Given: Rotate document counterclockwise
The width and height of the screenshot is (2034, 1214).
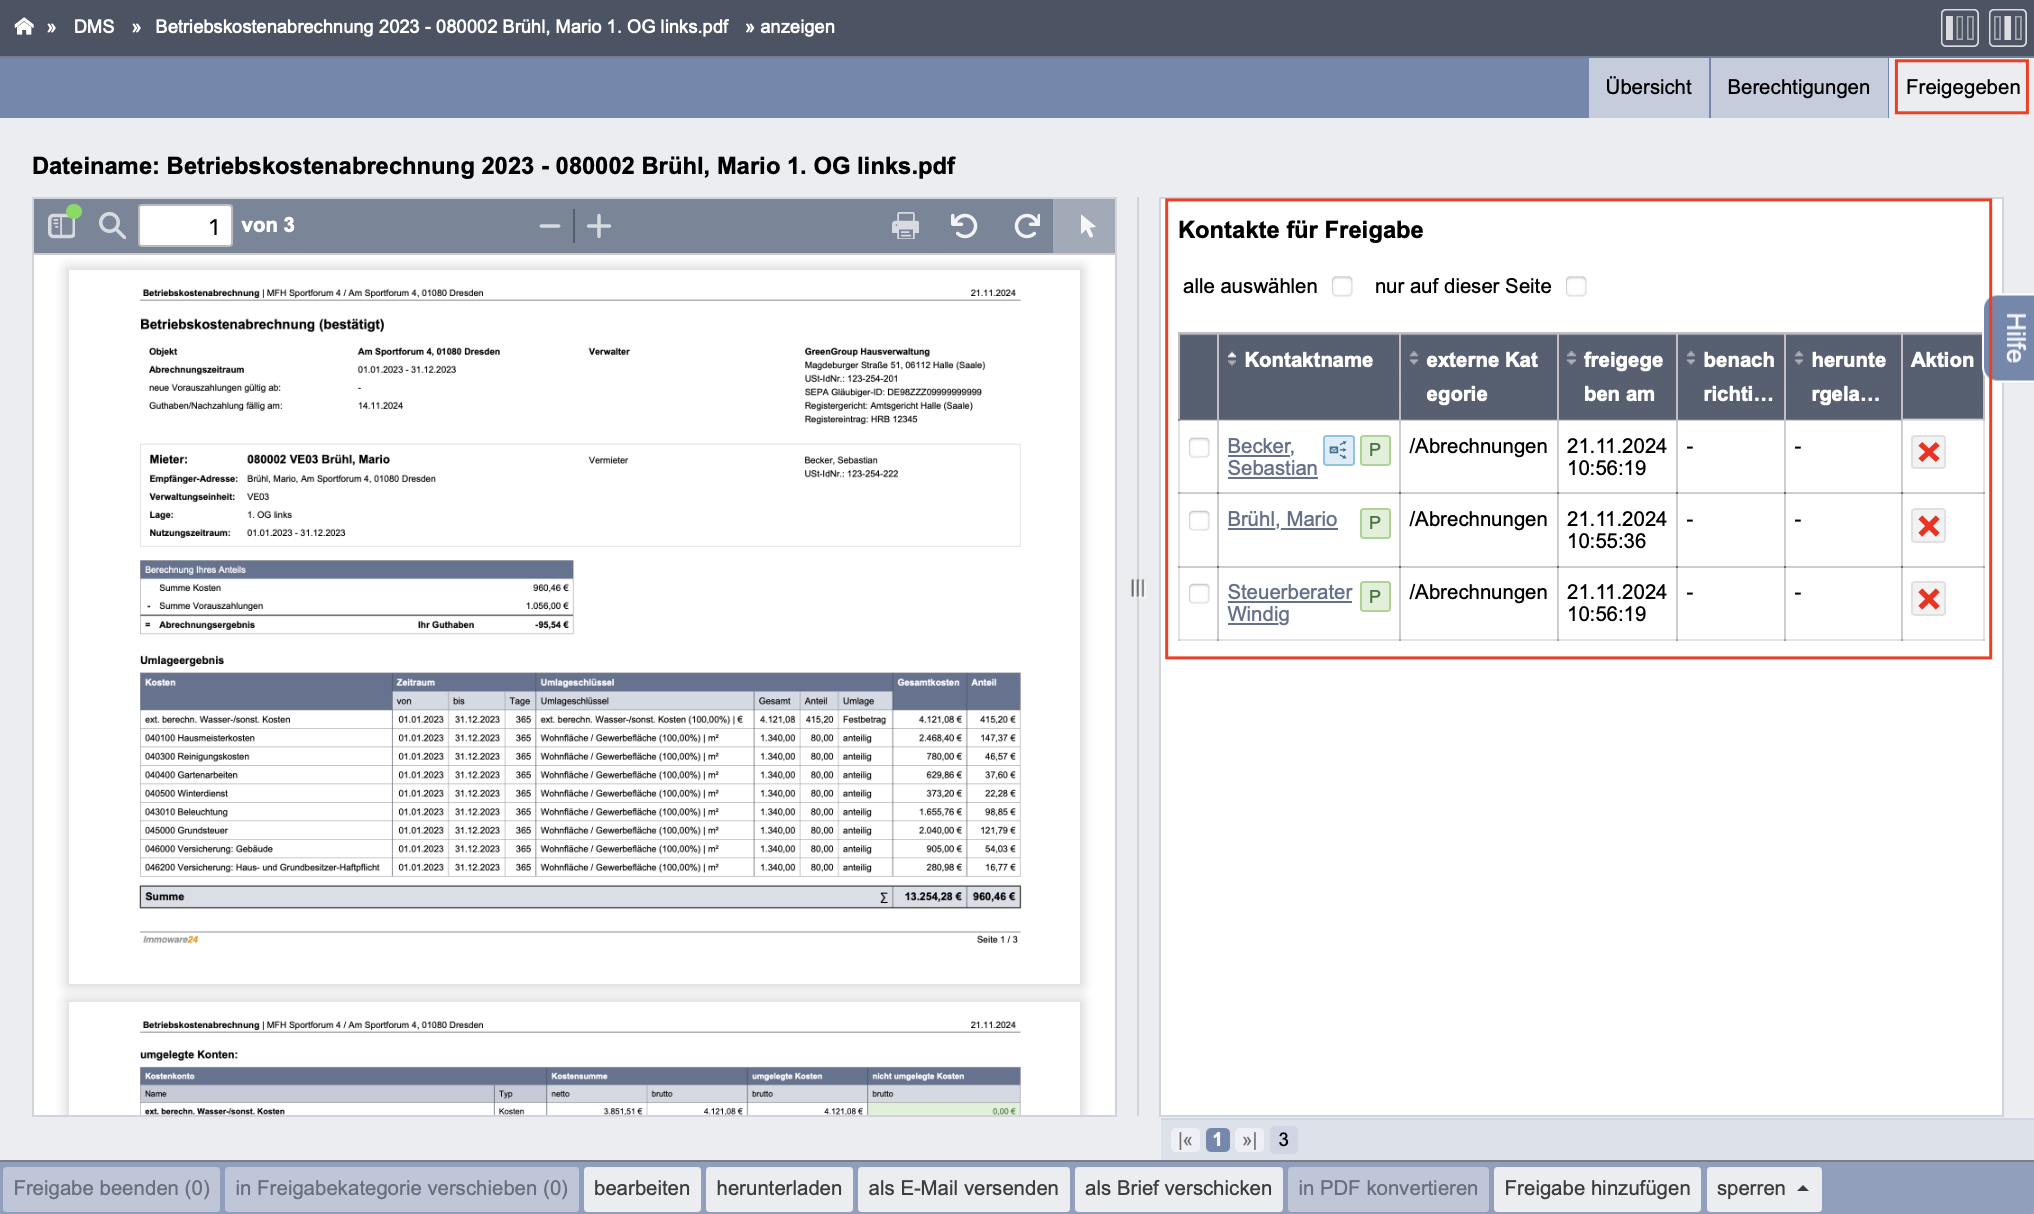Looking at the screenshot, I should coord(964,226).
